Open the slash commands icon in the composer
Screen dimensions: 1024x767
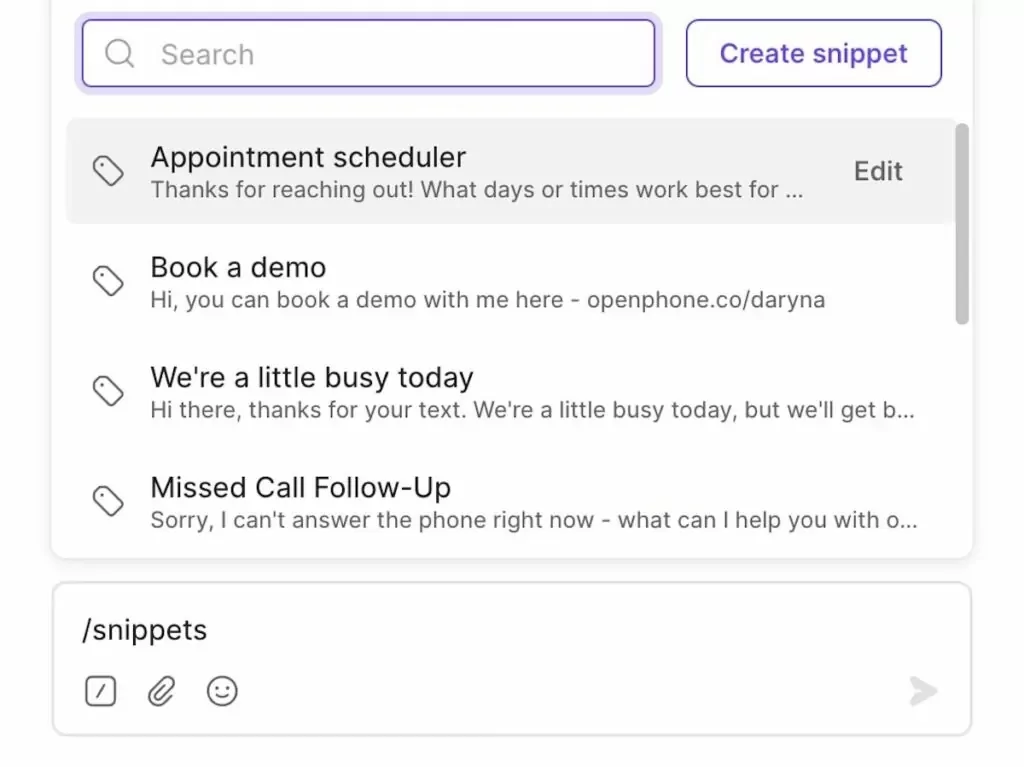(100, 690)
